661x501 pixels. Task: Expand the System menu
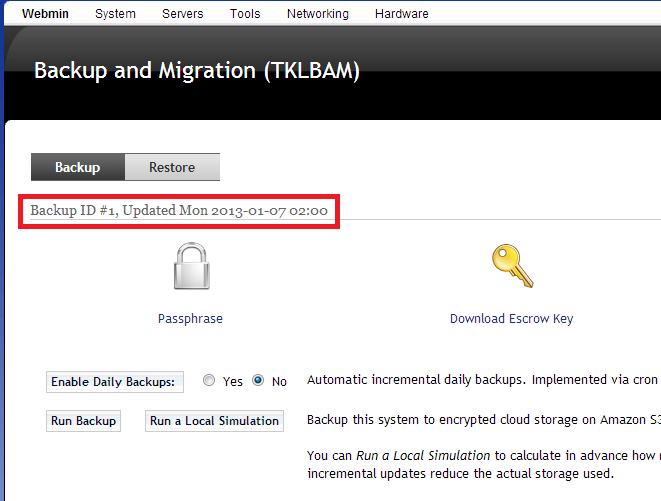pyautogui.click(x=116, y=14)
